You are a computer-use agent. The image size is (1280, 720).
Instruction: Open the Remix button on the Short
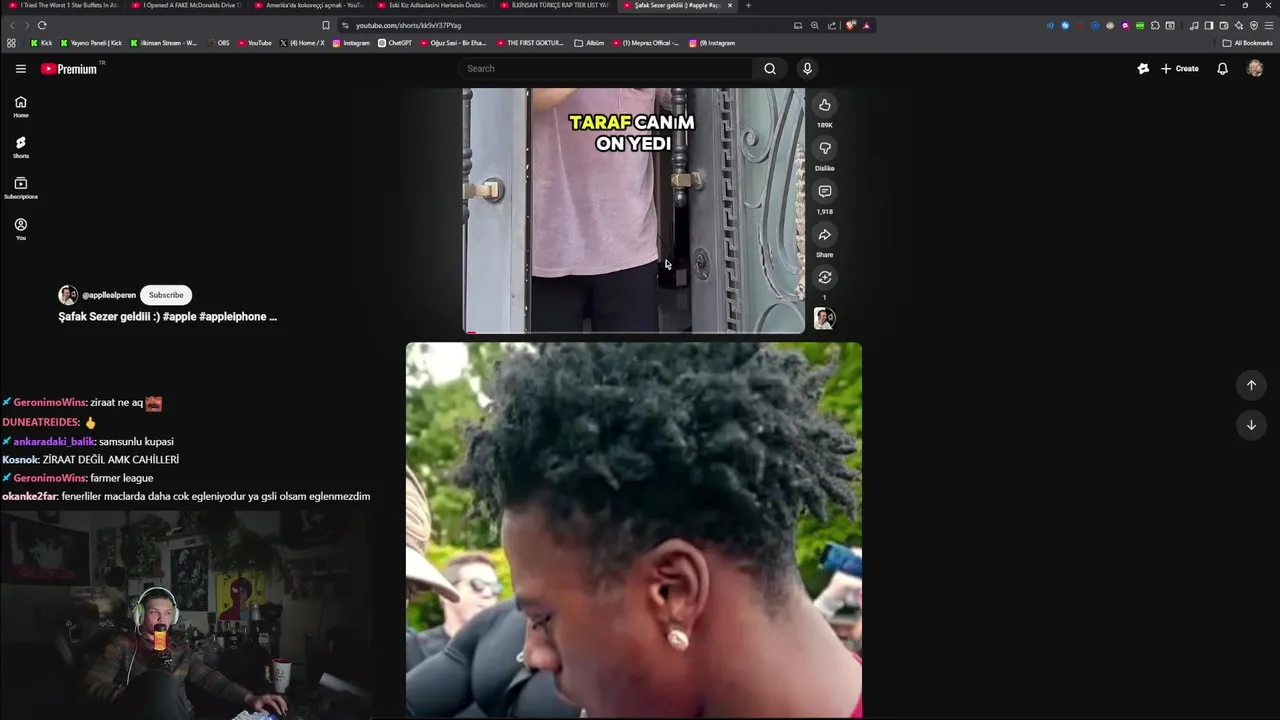pyautogui.click(x=825, y=278)
